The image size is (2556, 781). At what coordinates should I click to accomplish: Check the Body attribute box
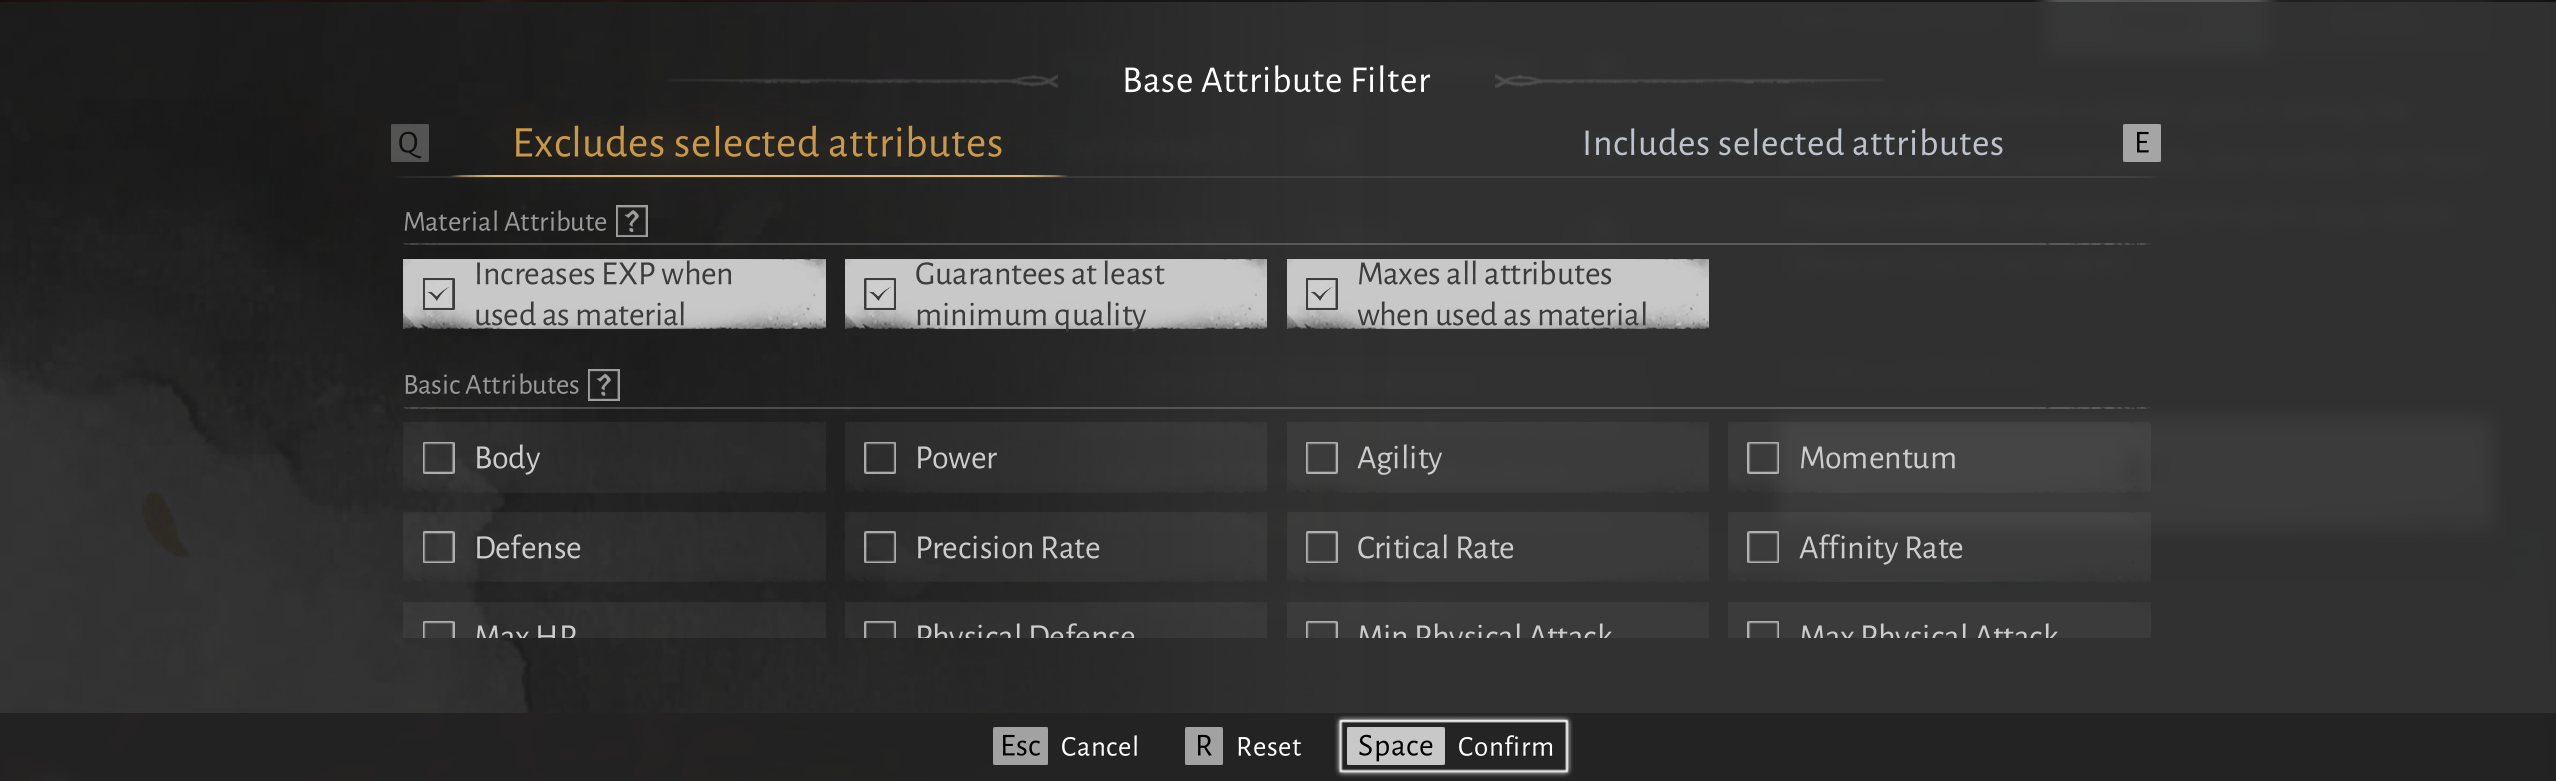tap(439, 458)
